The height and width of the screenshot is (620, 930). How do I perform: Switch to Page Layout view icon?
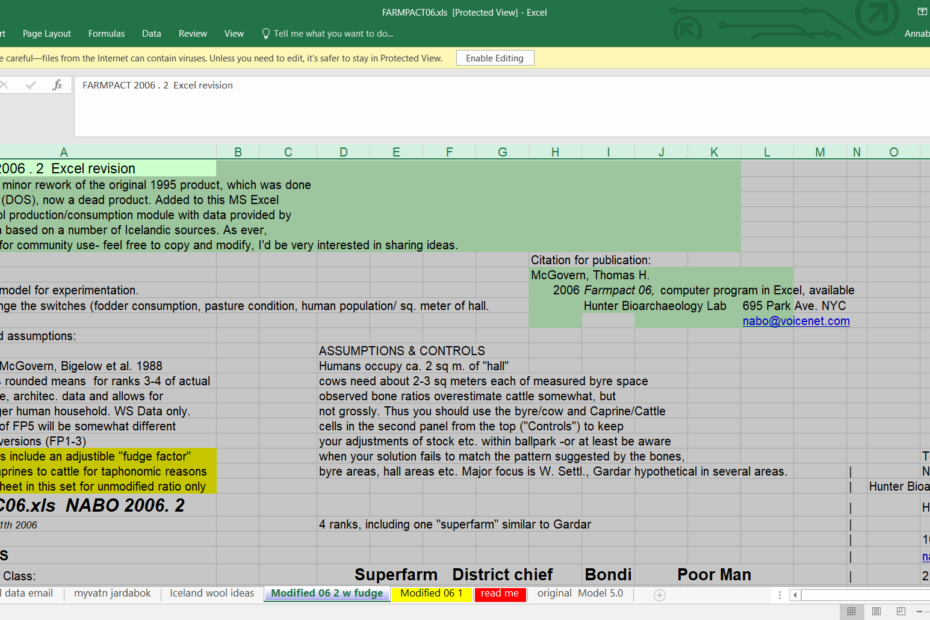click(876, 611)
